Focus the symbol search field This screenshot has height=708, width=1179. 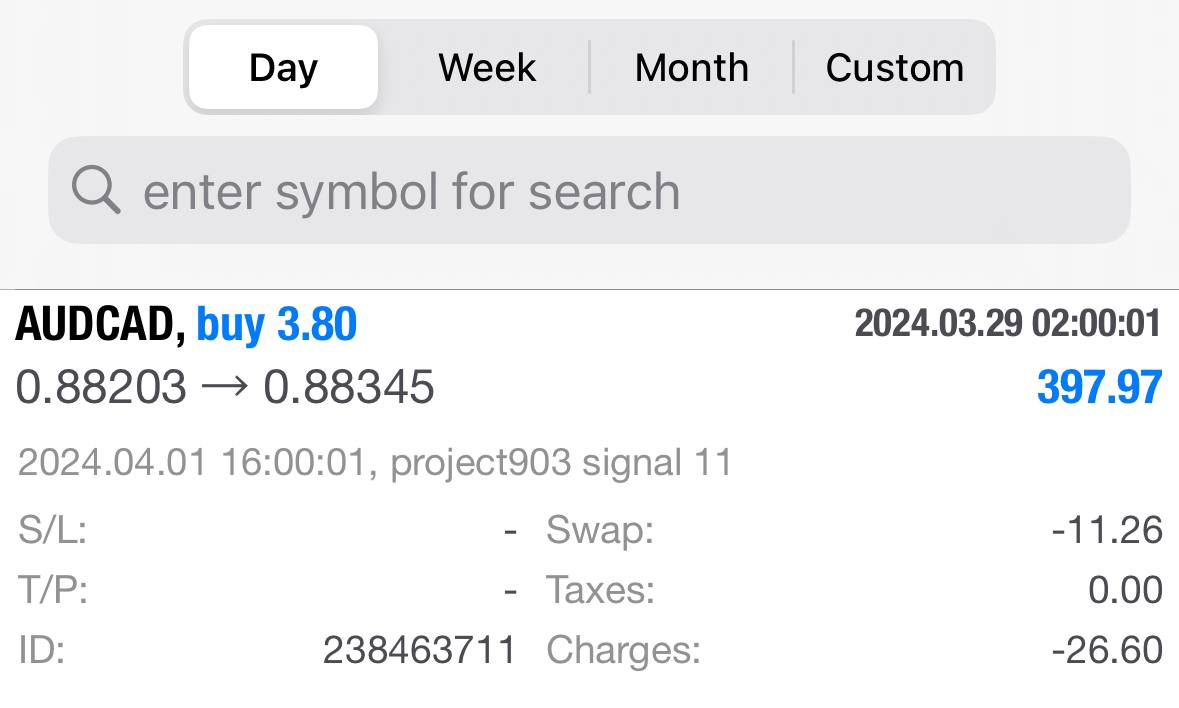[590, 190]
